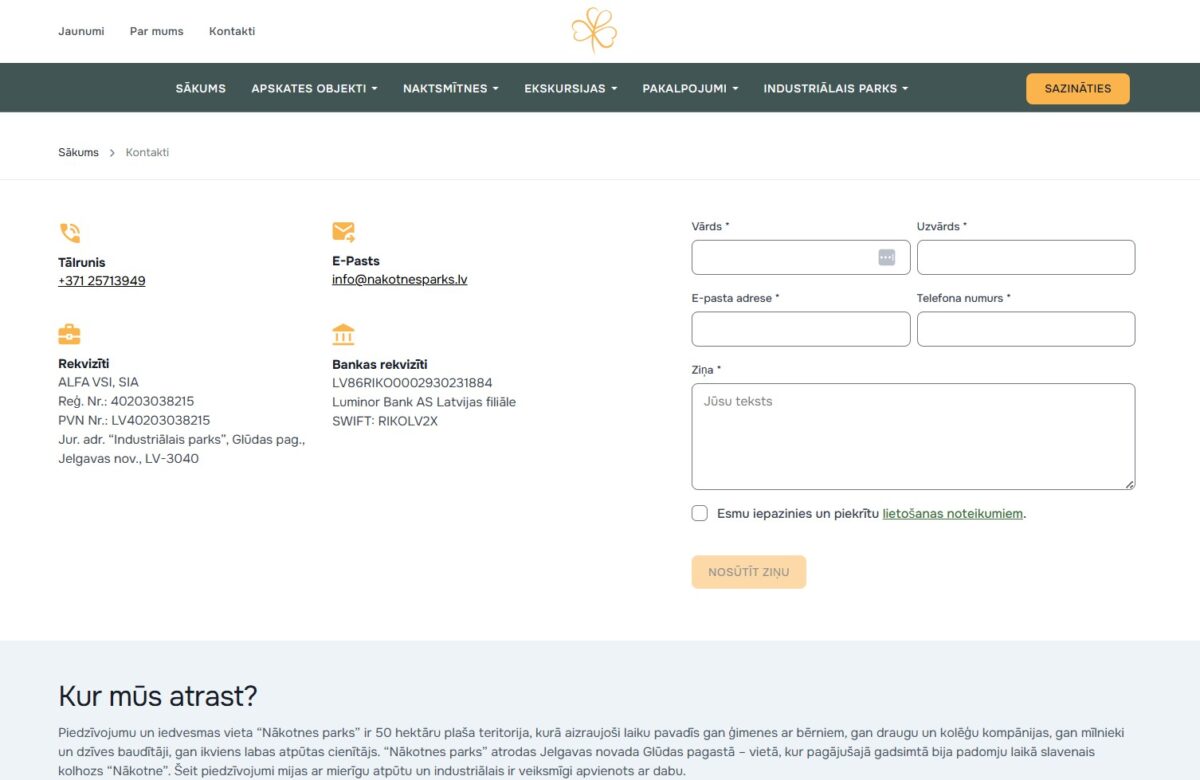Go to SĀKUMS in the navigation bar
This screenshot has width=1200, height=780.
[x=200, y=88]
